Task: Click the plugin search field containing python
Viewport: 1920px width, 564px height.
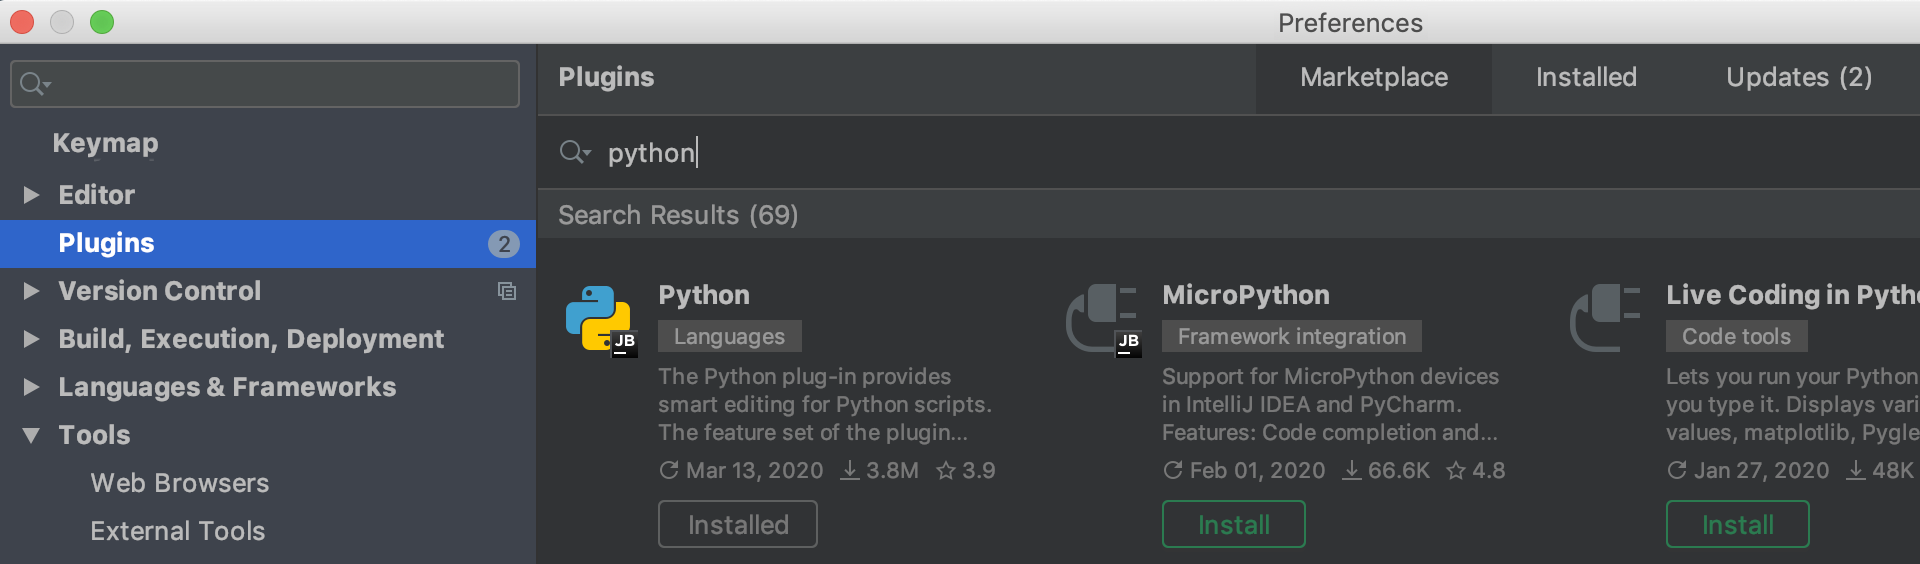Action: click(x=1229, y=152)
